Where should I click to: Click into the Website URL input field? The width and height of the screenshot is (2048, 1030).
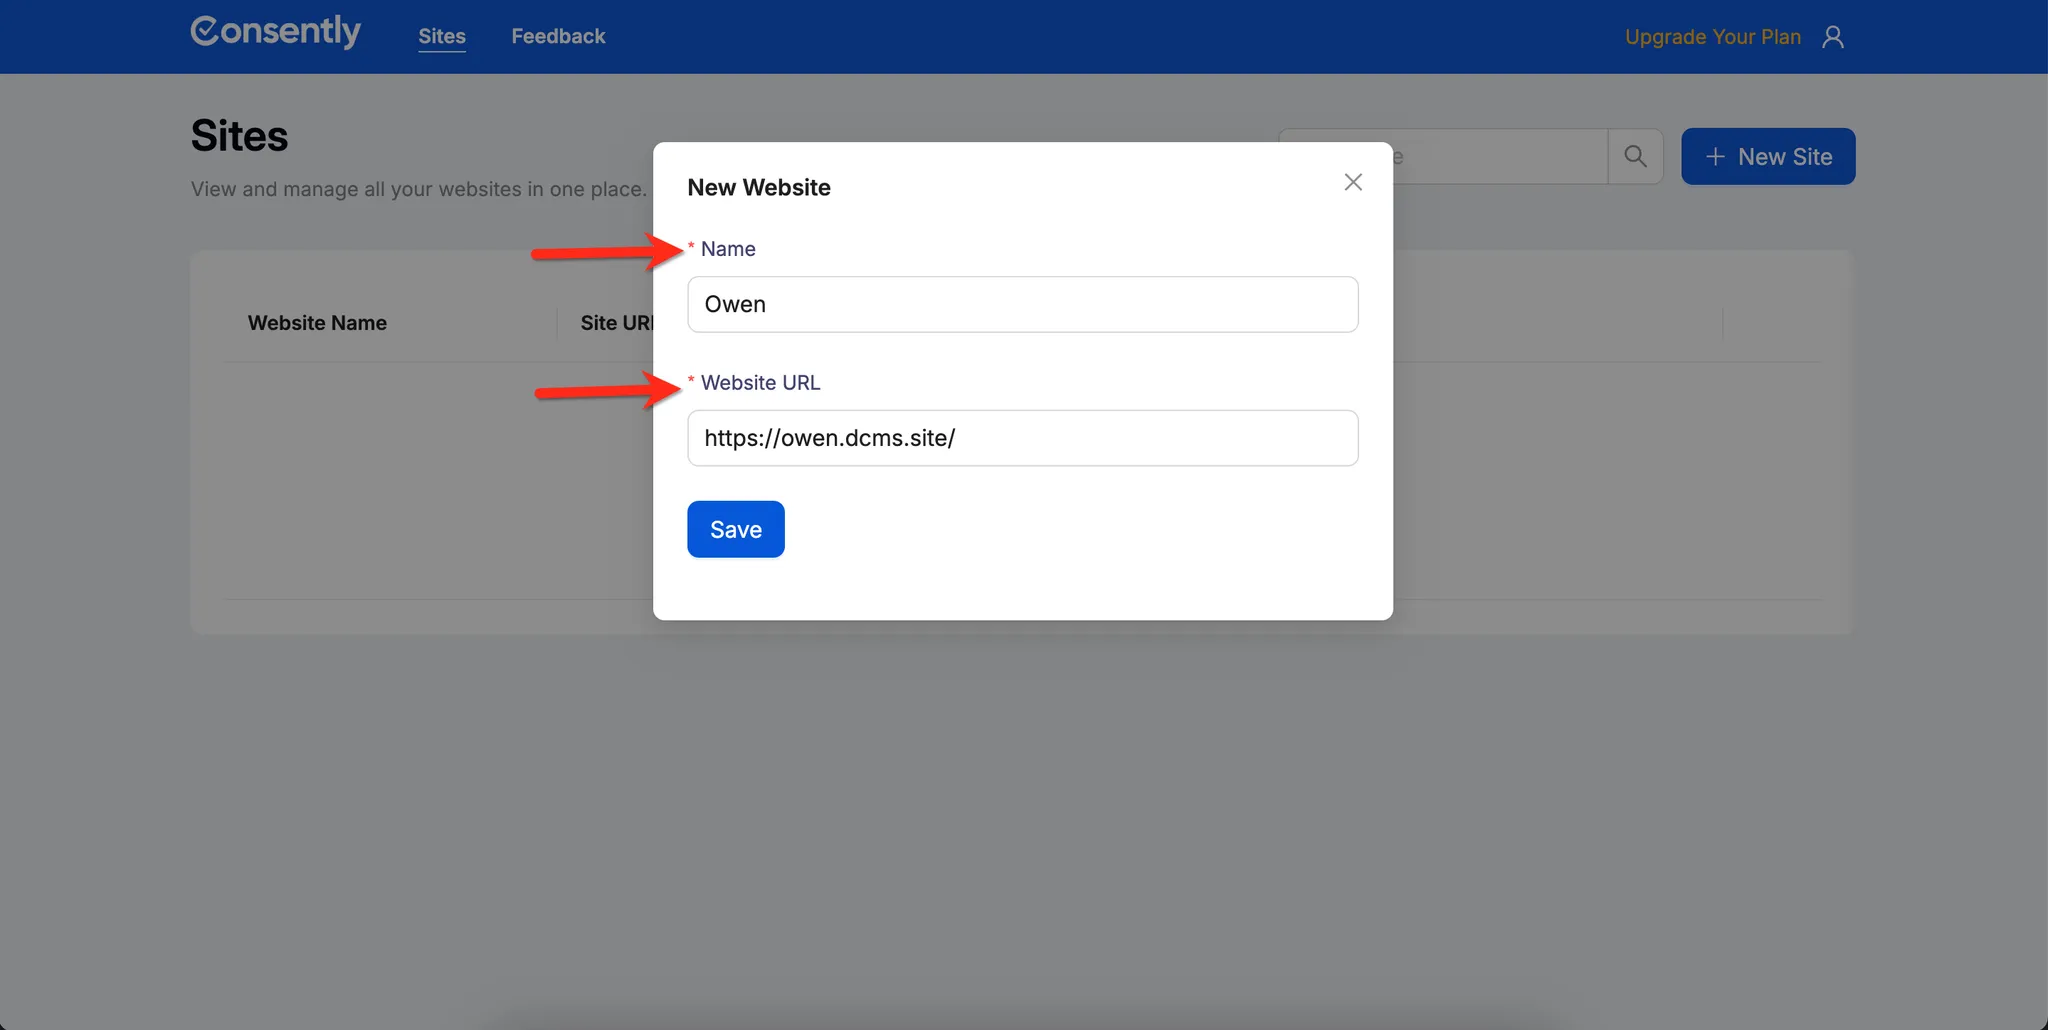1022,438
